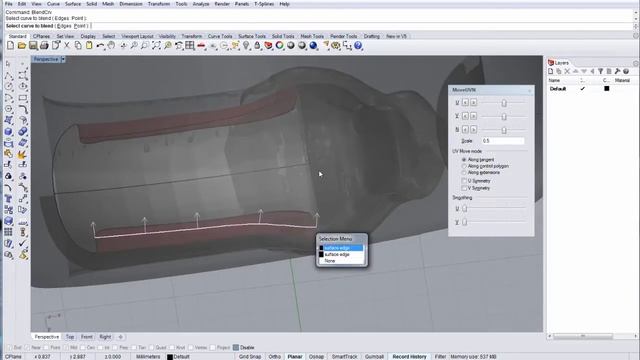
Task: Click the light bulb Hide objects icon
Action: coord(246,46)
